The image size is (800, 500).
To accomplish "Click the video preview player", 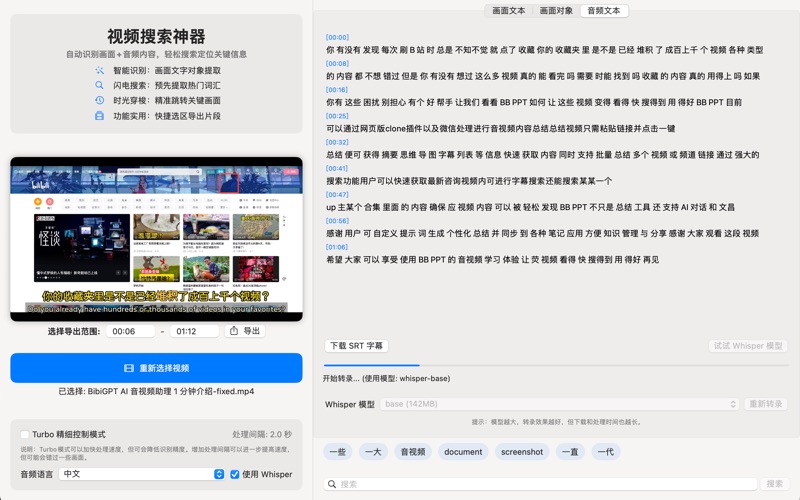I will click(x=156, y=239).
